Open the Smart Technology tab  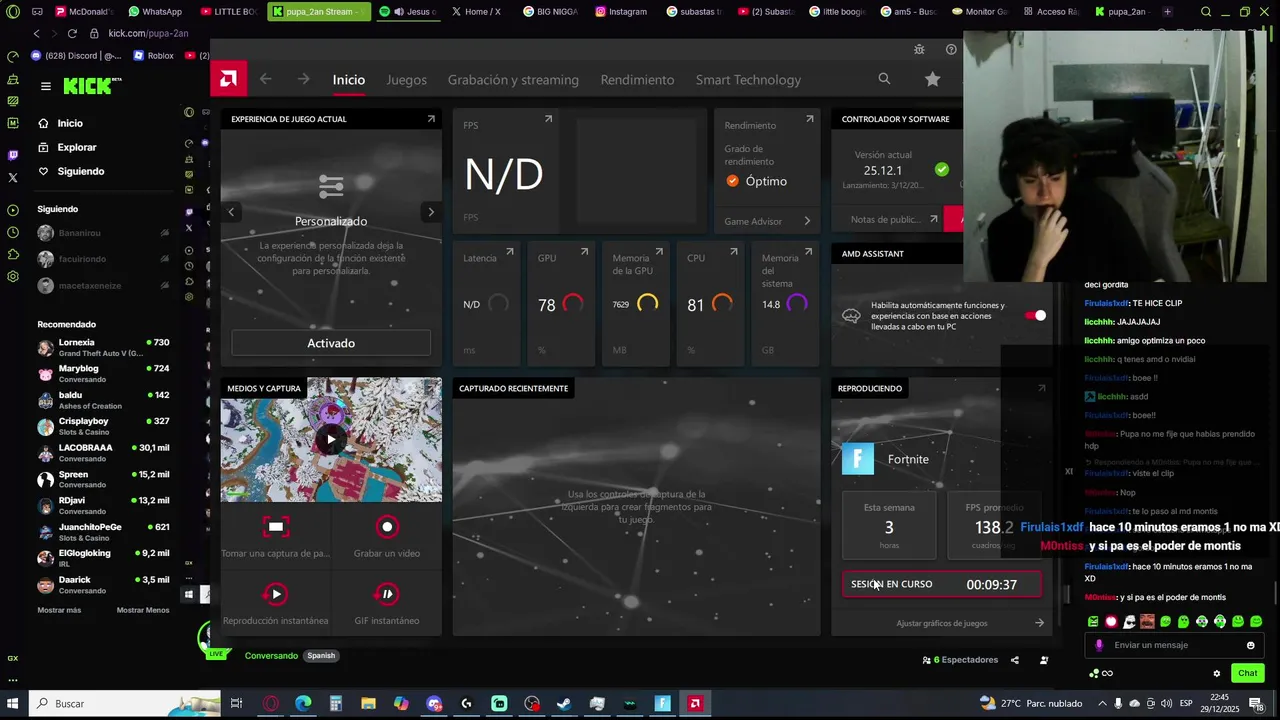[748, 79]
